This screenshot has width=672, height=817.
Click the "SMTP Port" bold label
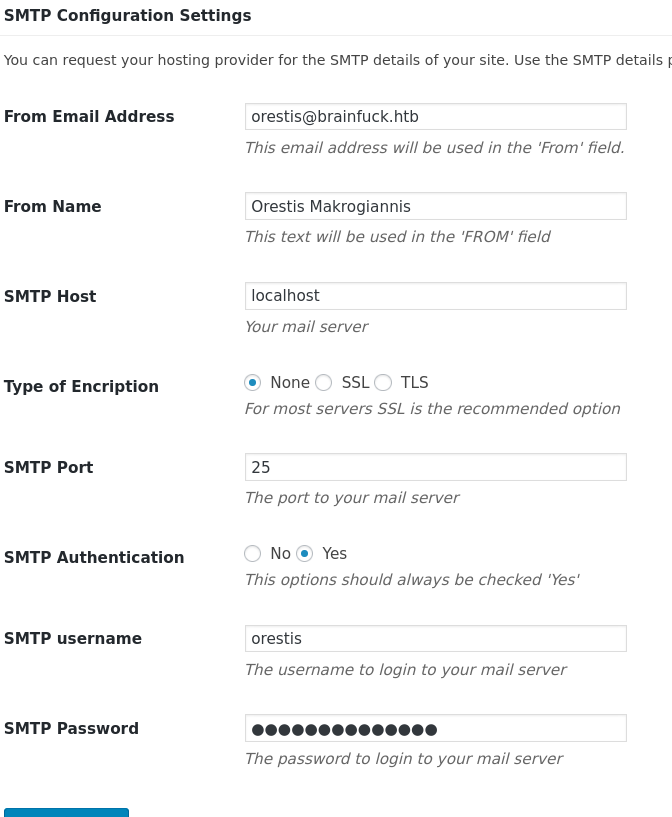pos(49,468)
